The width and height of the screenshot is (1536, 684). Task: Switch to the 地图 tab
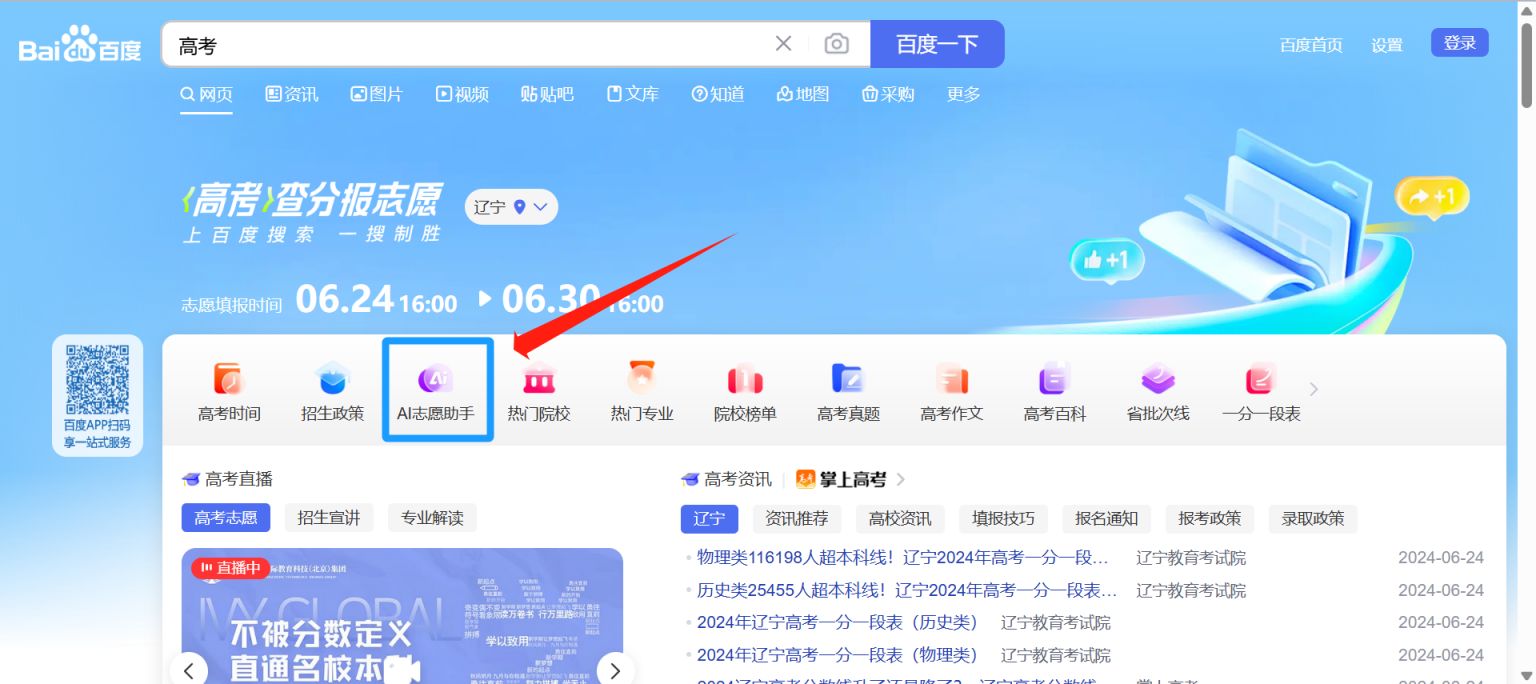803,94
